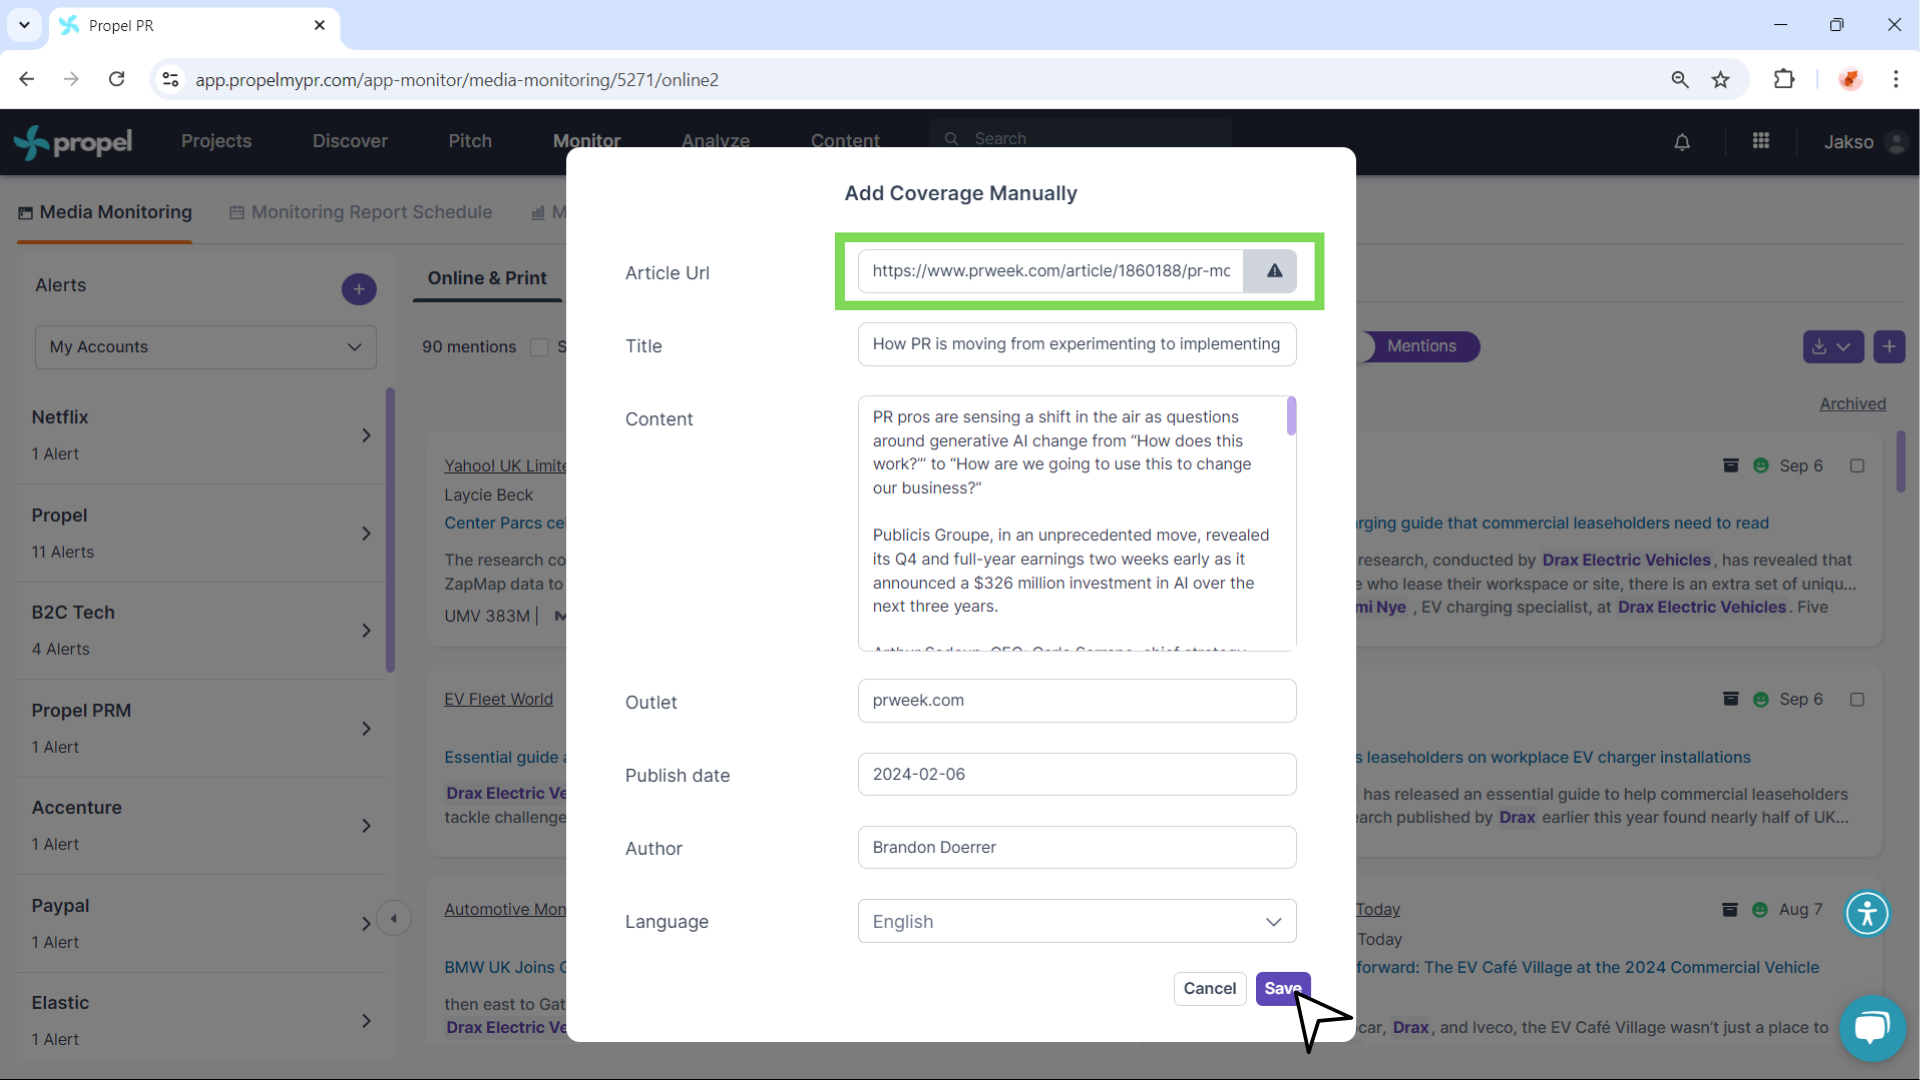The image size is (1920, 1080).
Task: Open the apps grid menu
Action: tap(1761, 141)
